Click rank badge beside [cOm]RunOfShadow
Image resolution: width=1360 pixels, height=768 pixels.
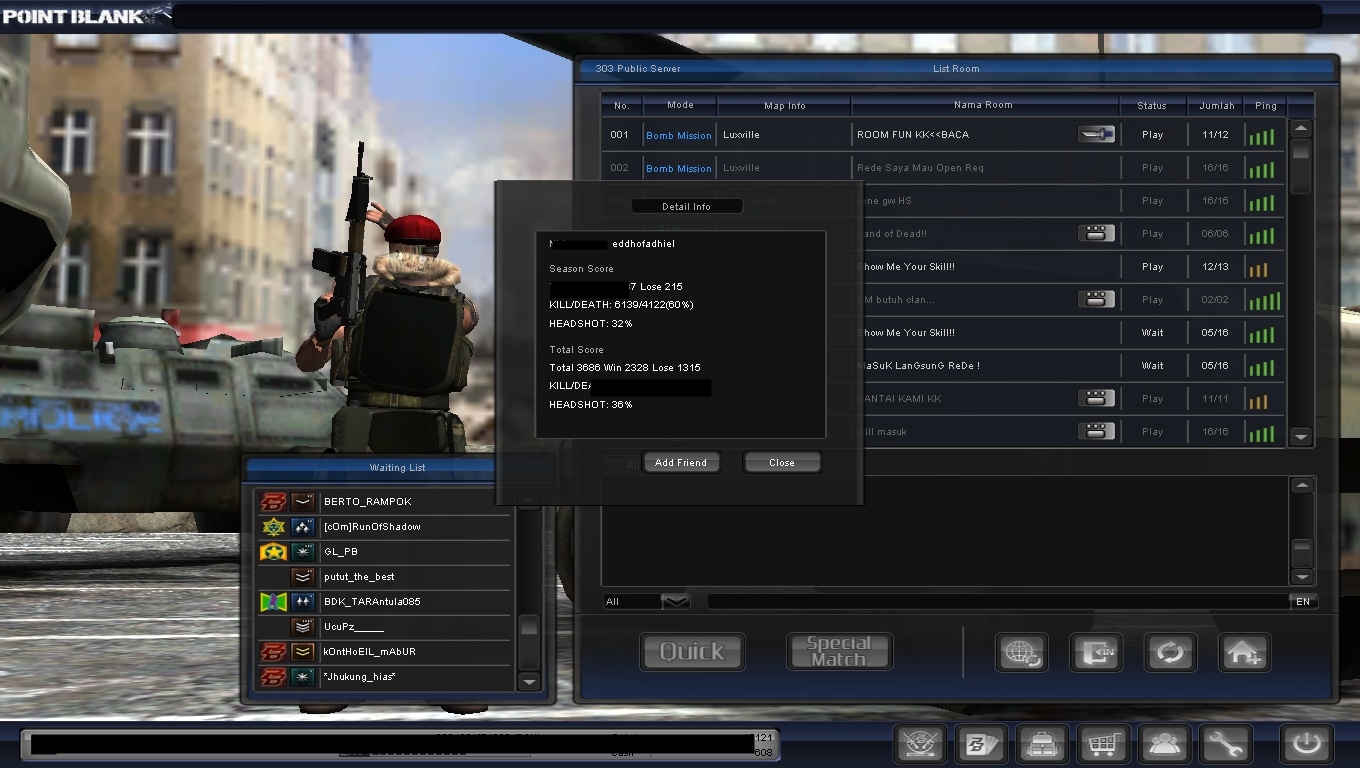(303, 527)
